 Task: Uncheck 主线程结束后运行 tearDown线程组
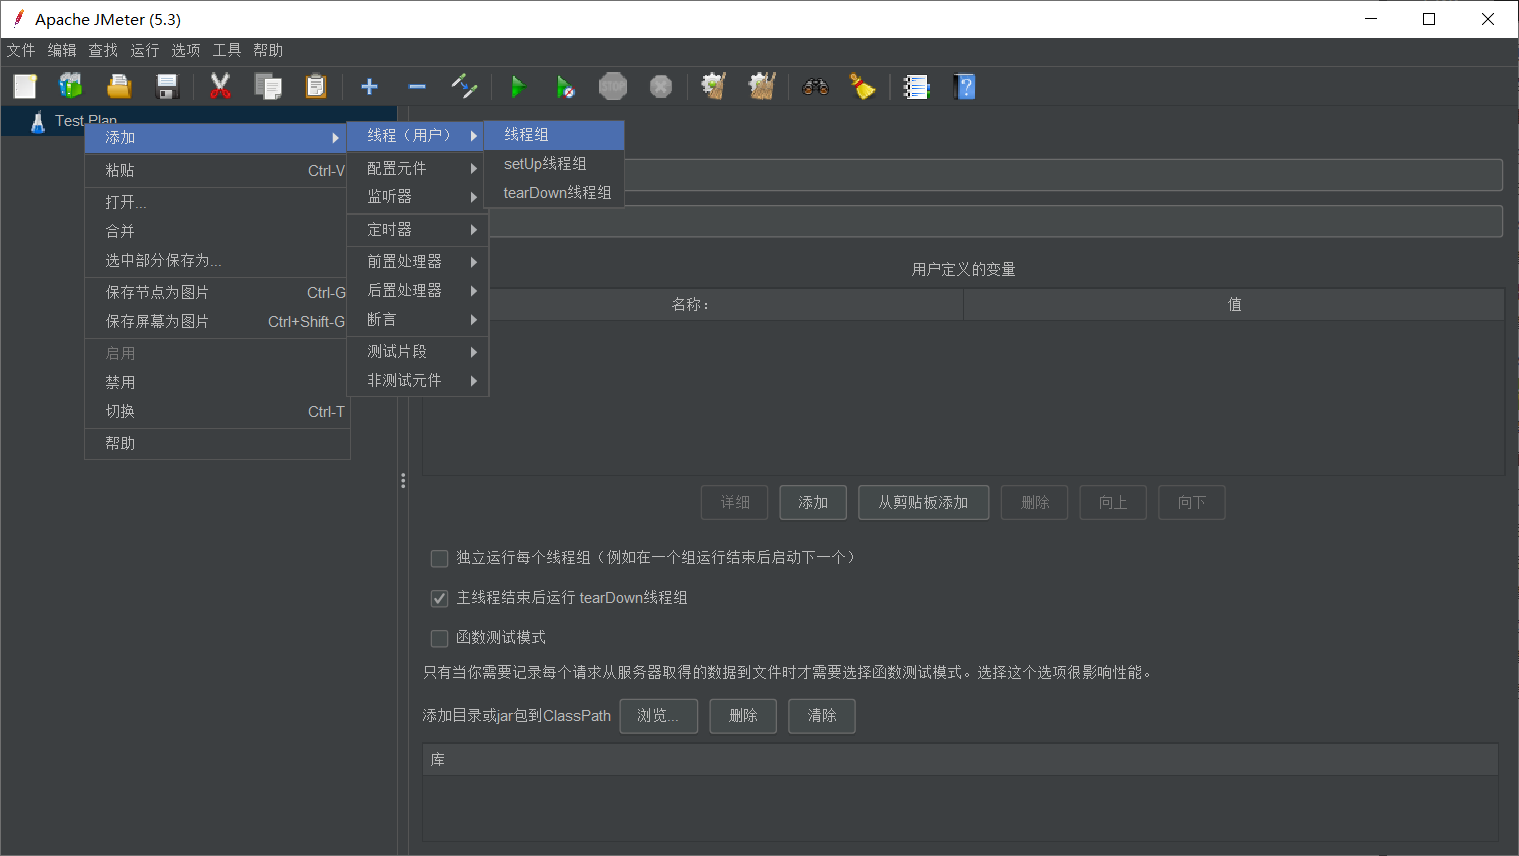pos(439,598)
